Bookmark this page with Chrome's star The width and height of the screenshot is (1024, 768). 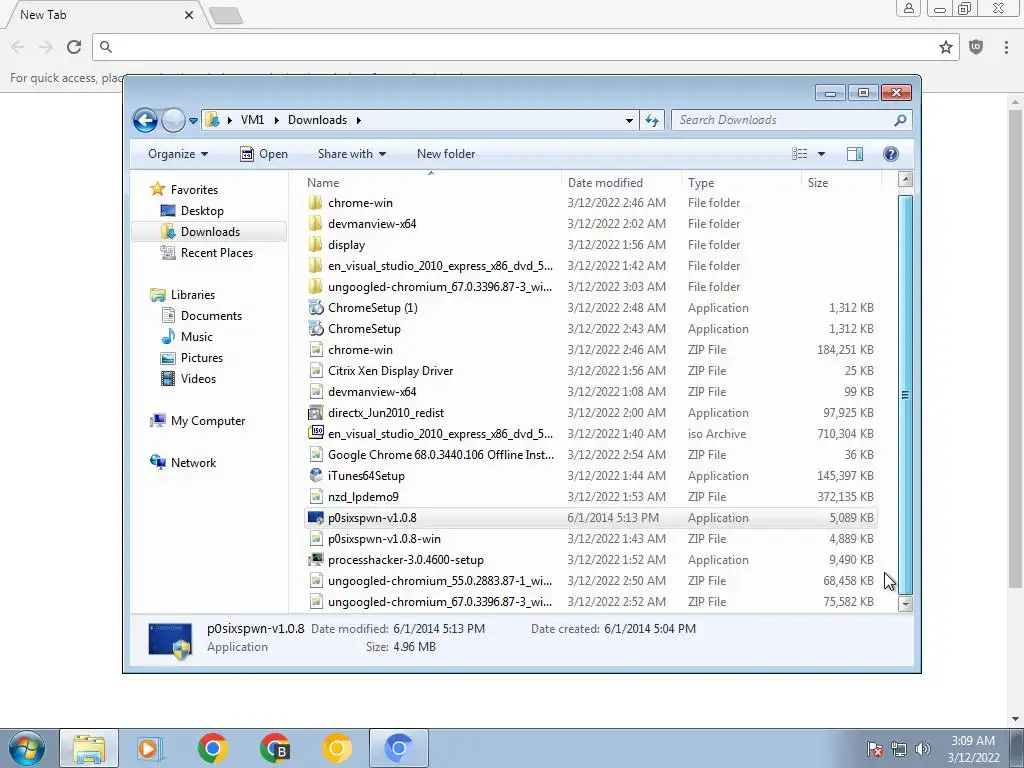point(946,47)
